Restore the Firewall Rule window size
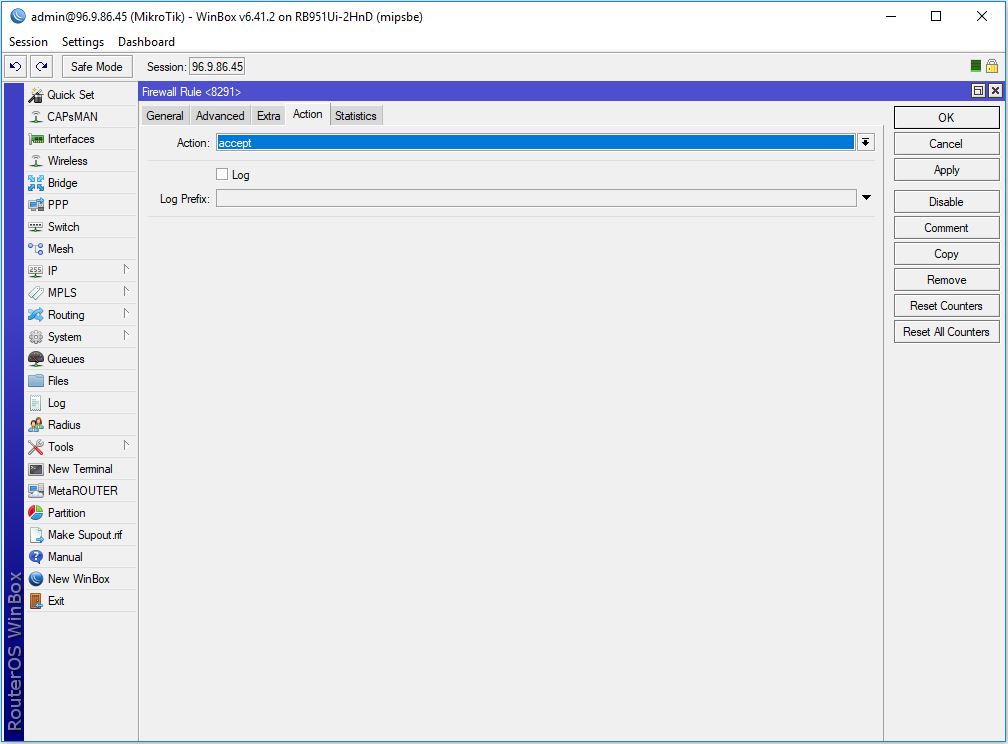Image resolution: width=1008 pixels, height=744 pixels. pos(978,91)
